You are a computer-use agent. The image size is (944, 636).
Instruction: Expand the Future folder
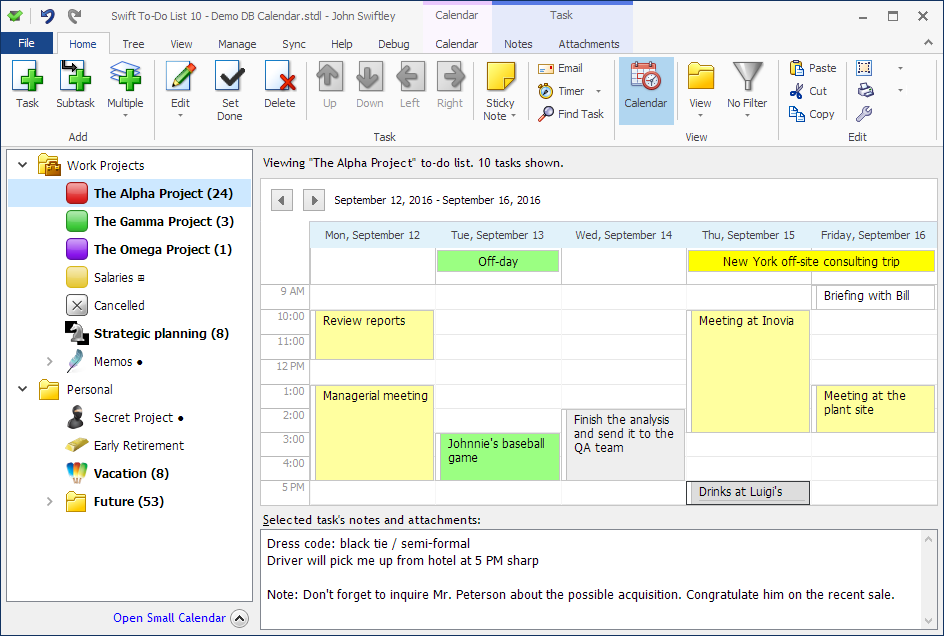pos(50,501)
